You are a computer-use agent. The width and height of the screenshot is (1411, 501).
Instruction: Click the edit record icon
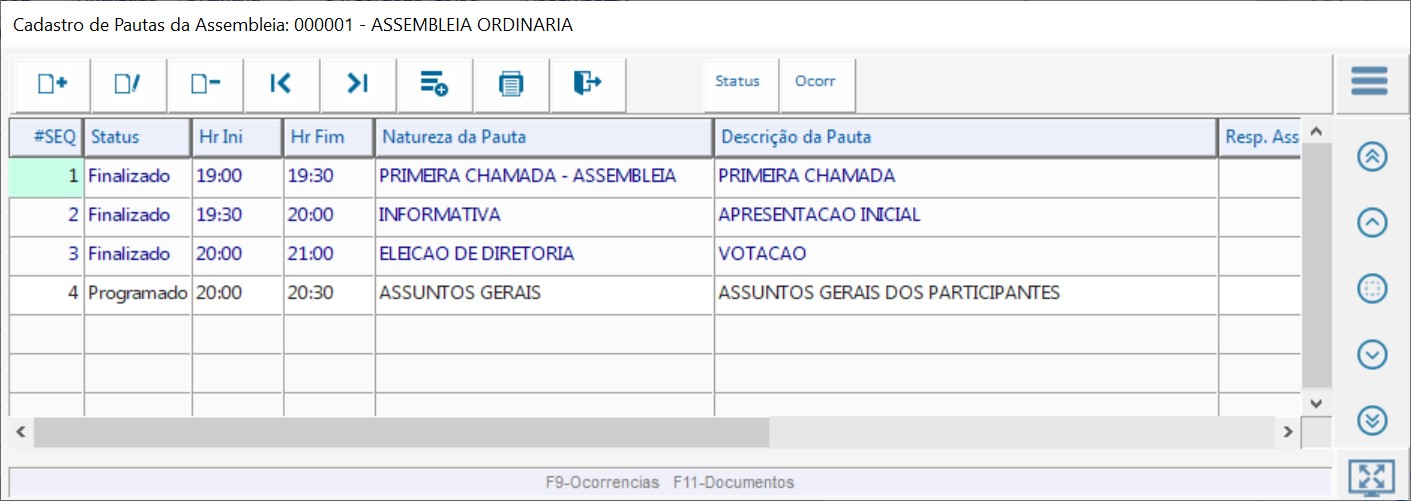point(128,84)
